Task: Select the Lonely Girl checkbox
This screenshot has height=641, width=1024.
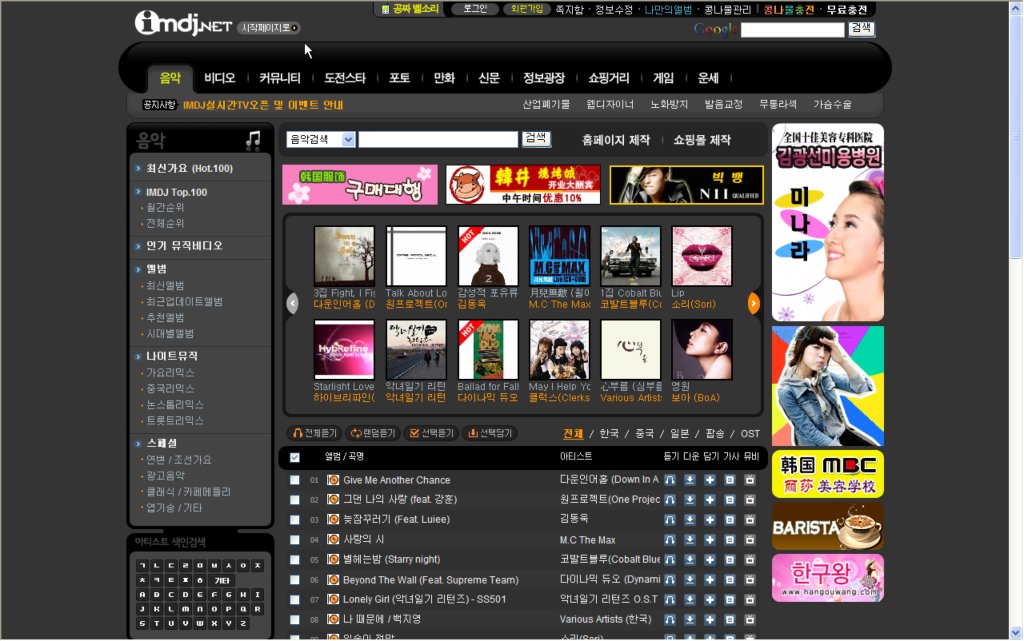Action: [x=295, y=600]
